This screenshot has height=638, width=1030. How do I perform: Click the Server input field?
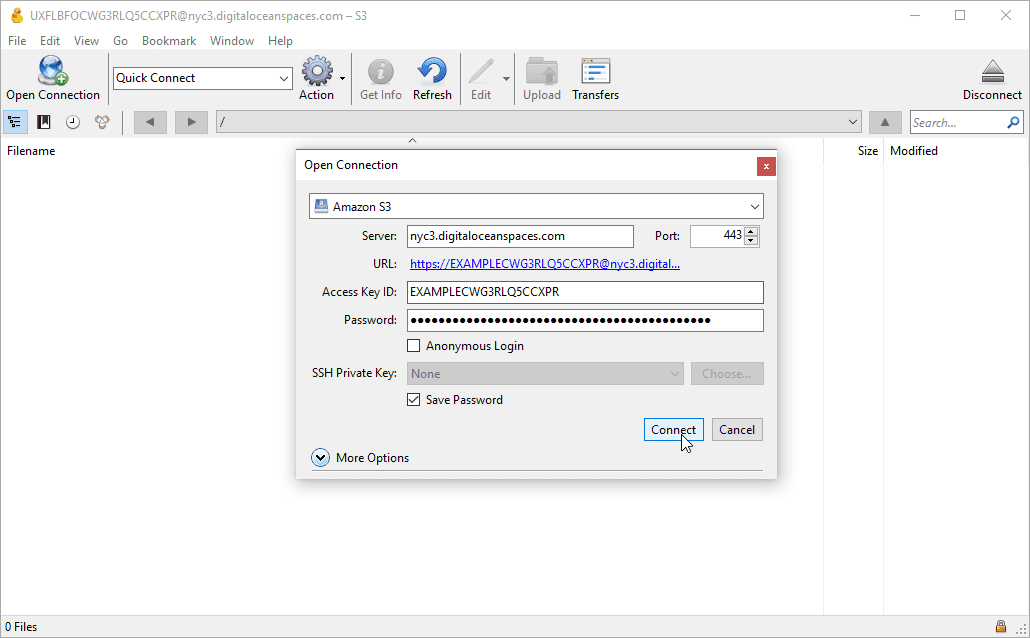point(520,236)
